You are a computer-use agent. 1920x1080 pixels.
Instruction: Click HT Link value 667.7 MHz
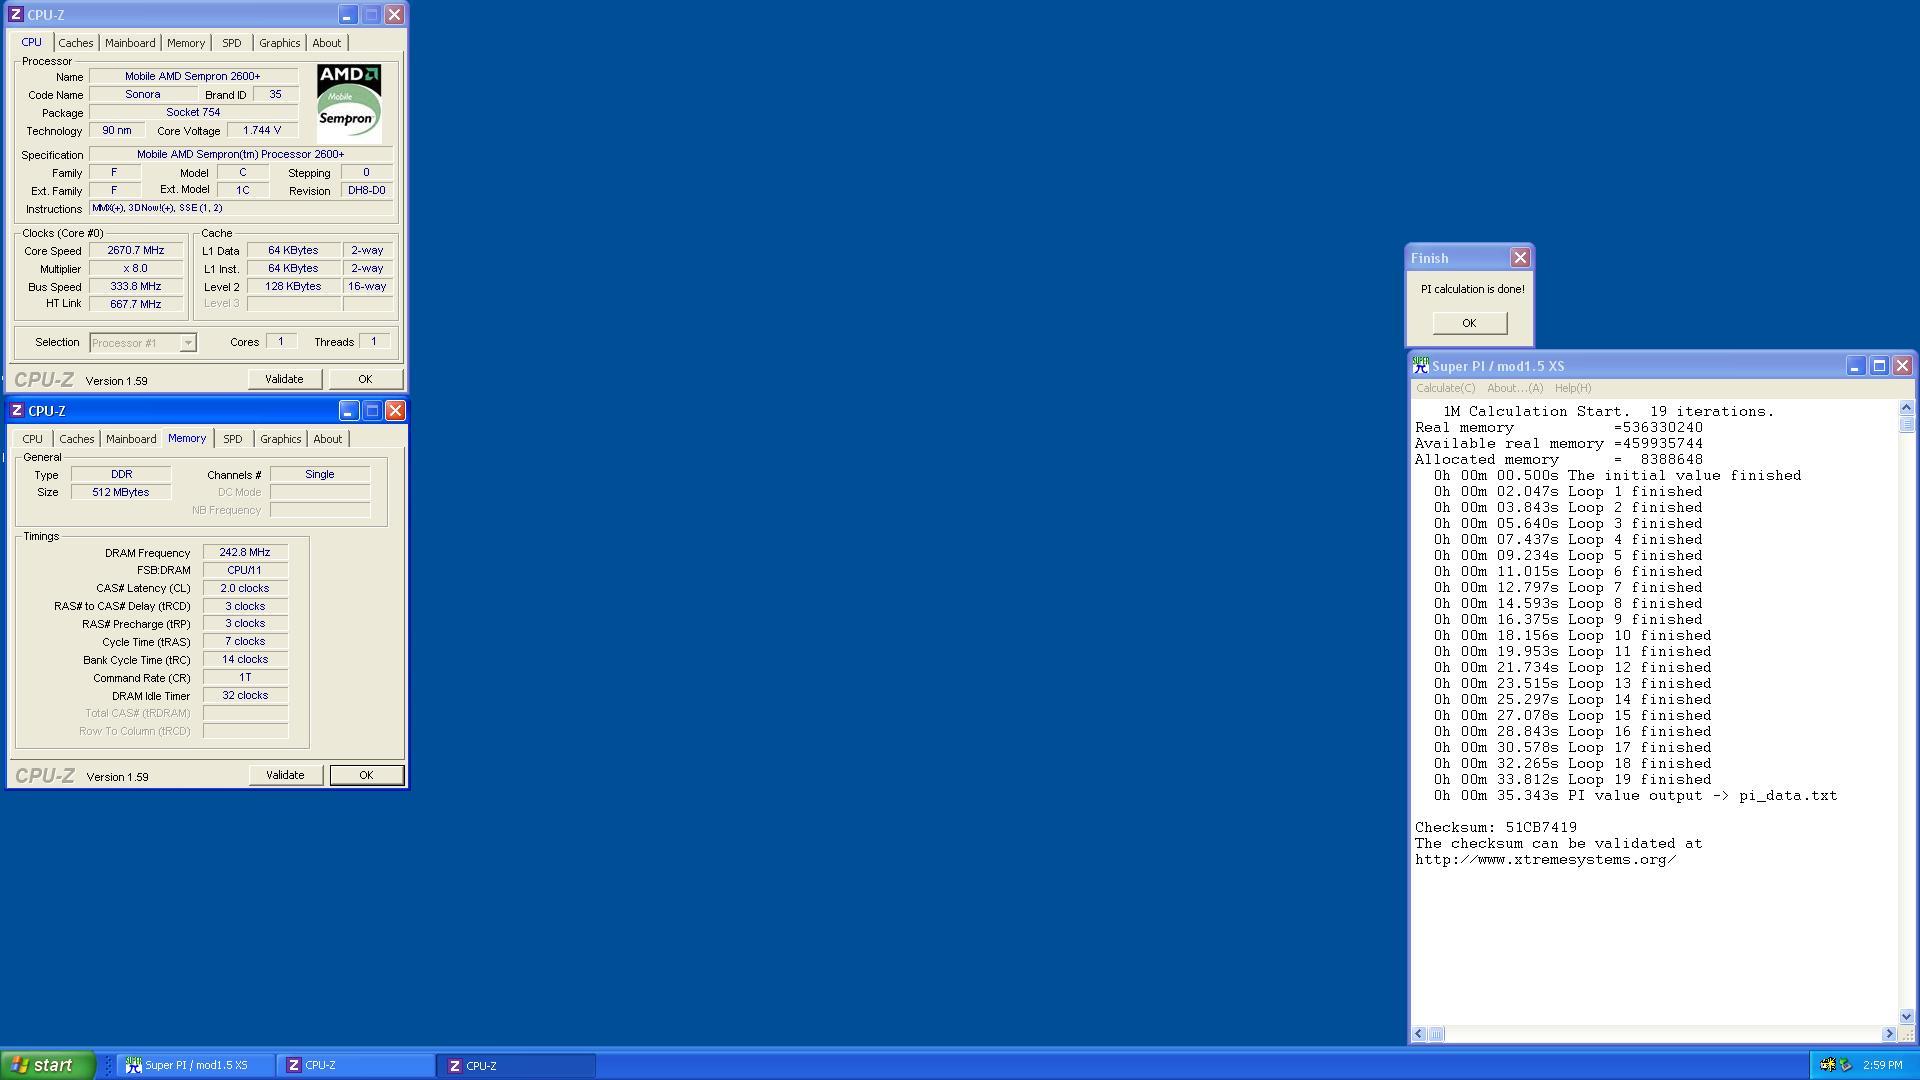[136, 304]
